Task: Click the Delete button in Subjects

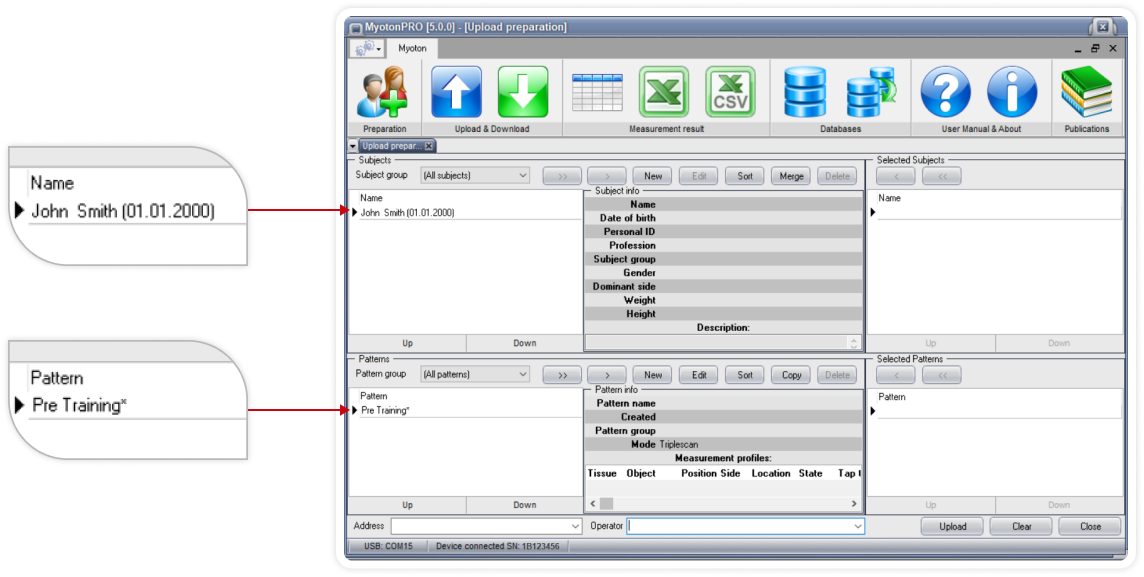Action: coord(837,176)
